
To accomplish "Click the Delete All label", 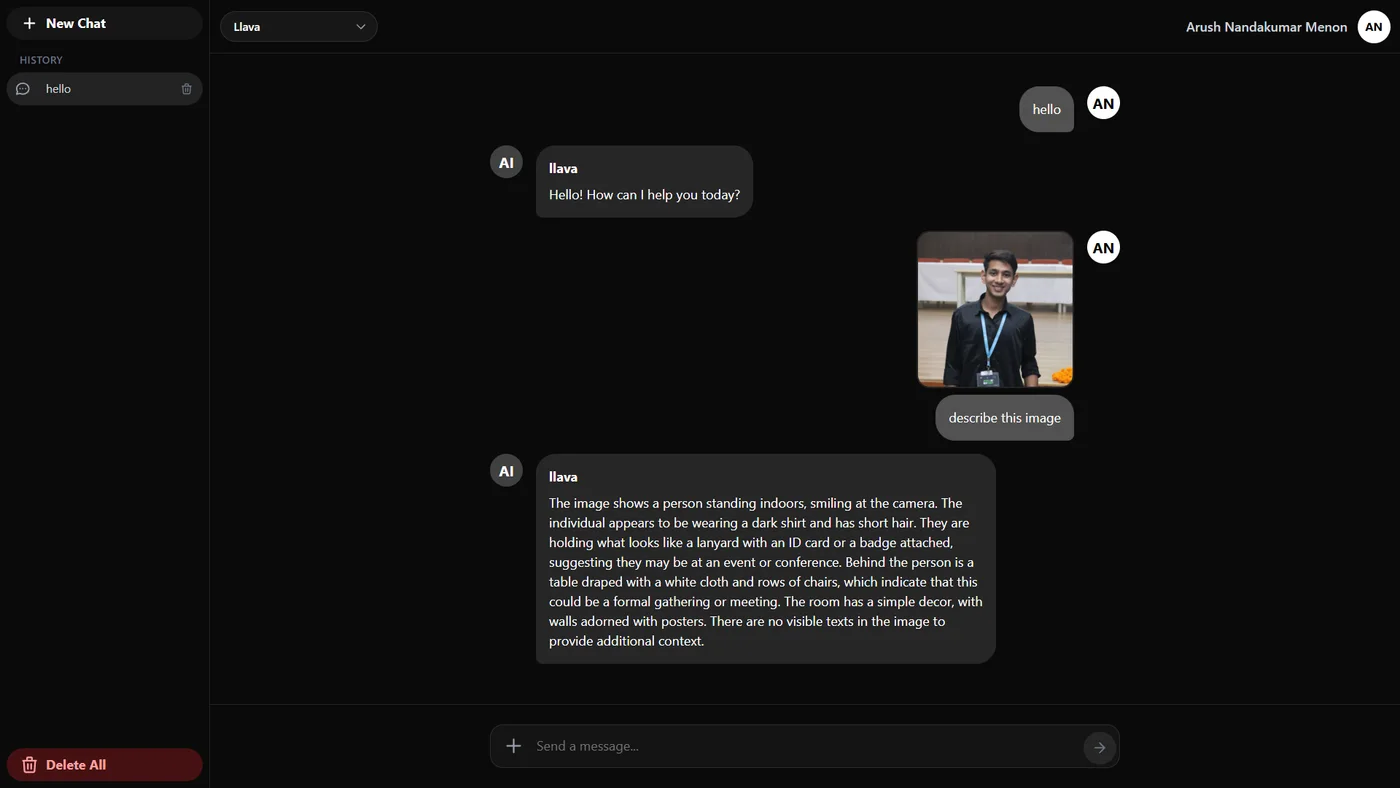I will (x=76, y=765).
